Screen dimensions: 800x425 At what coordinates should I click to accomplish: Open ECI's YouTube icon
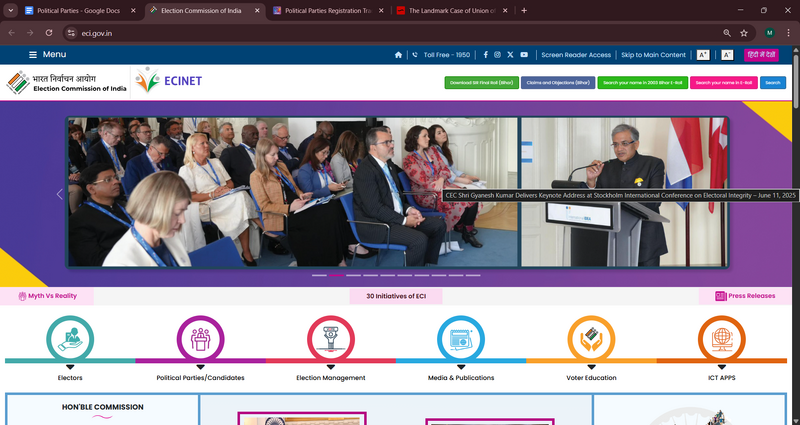[x=524, y=55]
